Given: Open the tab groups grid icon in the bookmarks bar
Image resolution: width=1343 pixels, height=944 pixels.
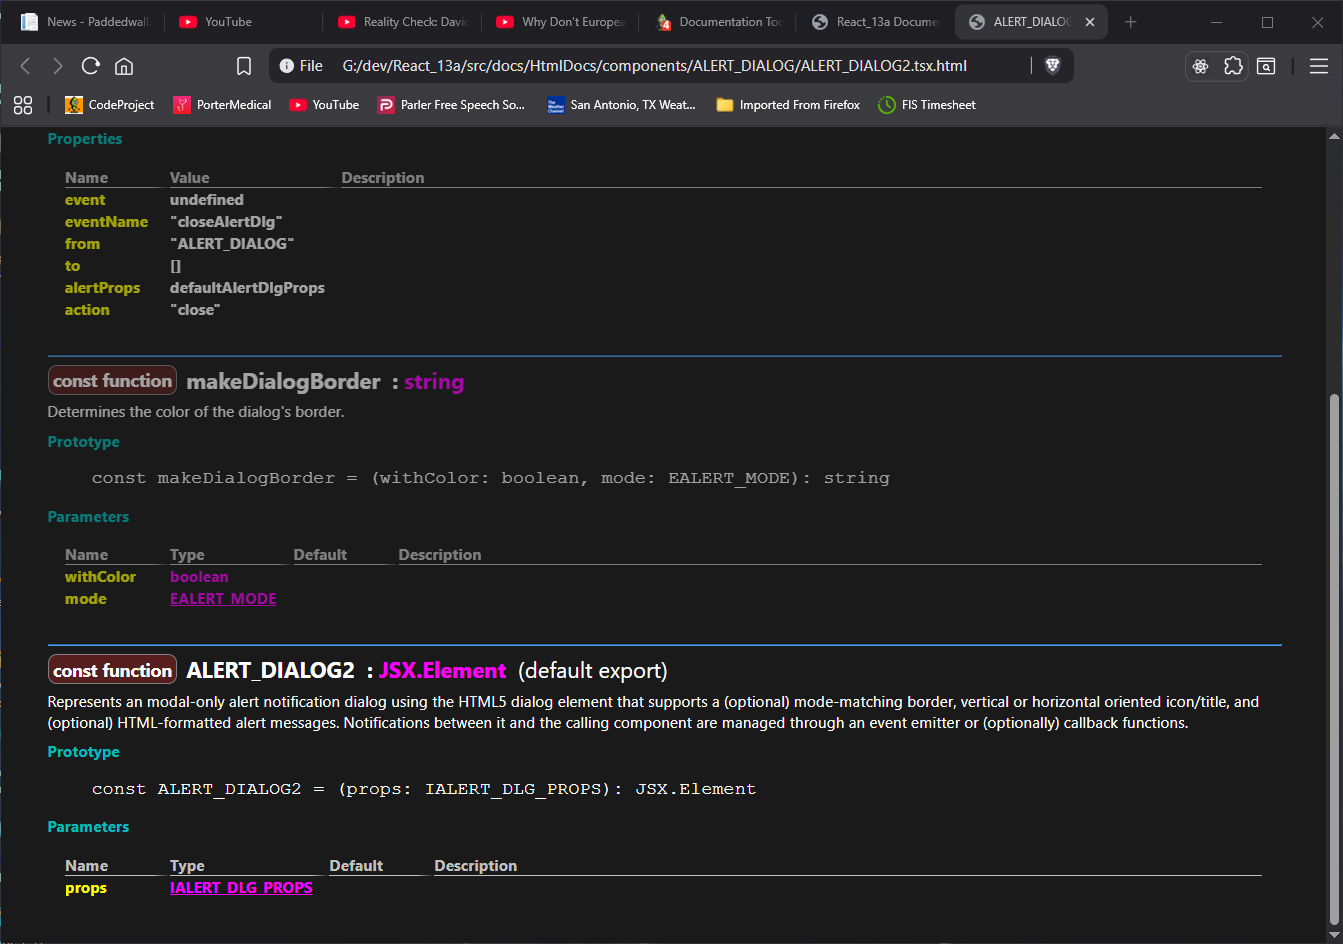Looking at the screenshot, I should pos(23,105).
